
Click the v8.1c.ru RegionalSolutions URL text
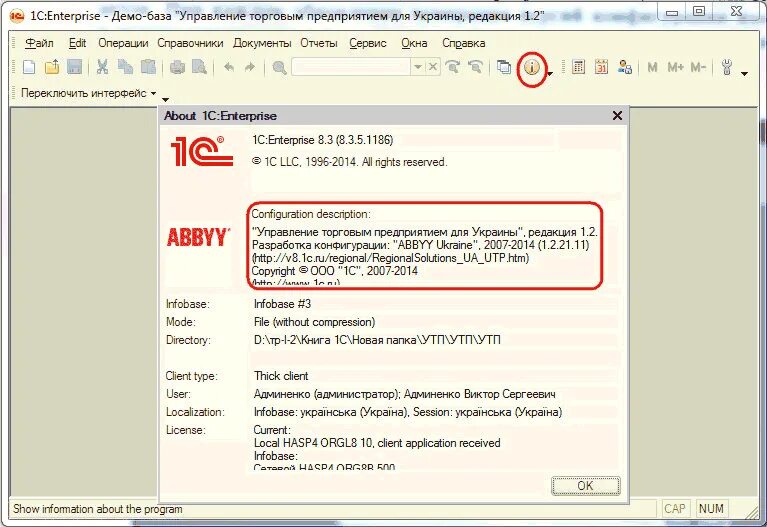coord(390,258)
